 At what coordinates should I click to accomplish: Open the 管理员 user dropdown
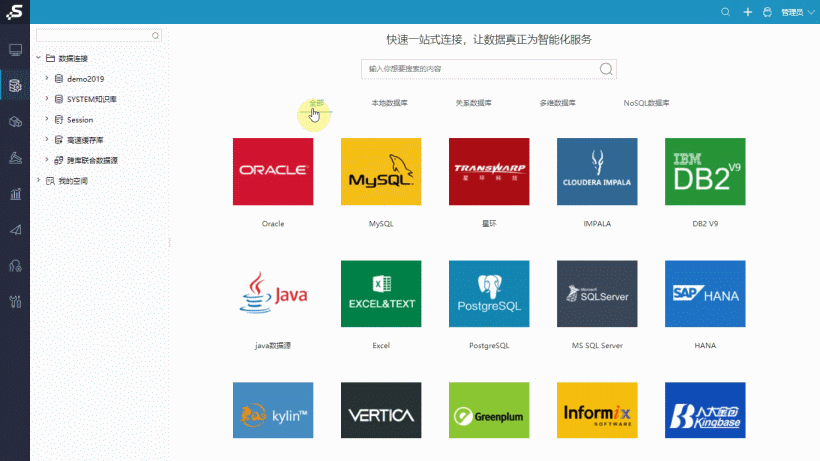pos(797,13)
